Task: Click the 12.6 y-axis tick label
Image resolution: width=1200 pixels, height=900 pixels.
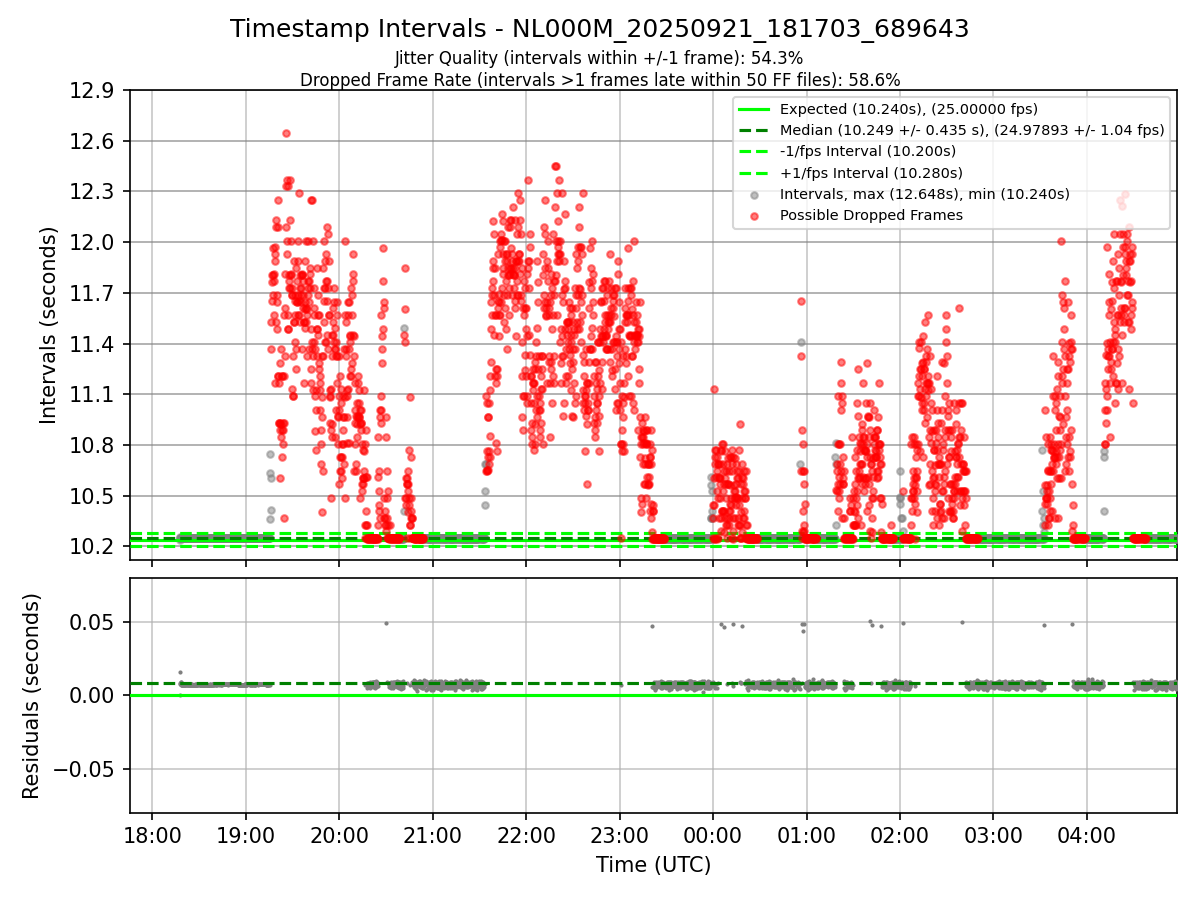Action: [91, 142]
